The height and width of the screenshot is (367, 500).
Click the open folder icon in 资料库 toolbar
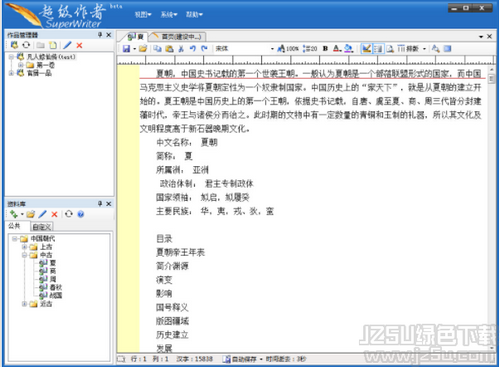click(31, 214)
